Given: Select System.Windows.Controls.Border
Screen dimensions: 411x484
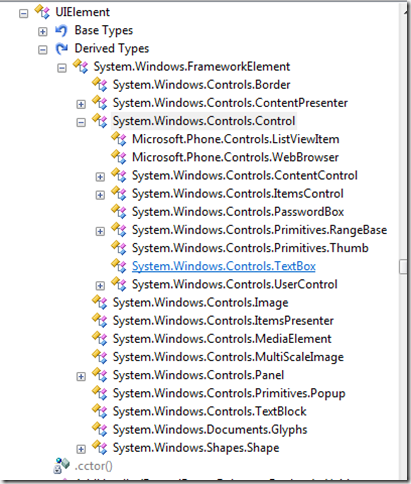Looking at the screenshot, I should pos(201,85).
